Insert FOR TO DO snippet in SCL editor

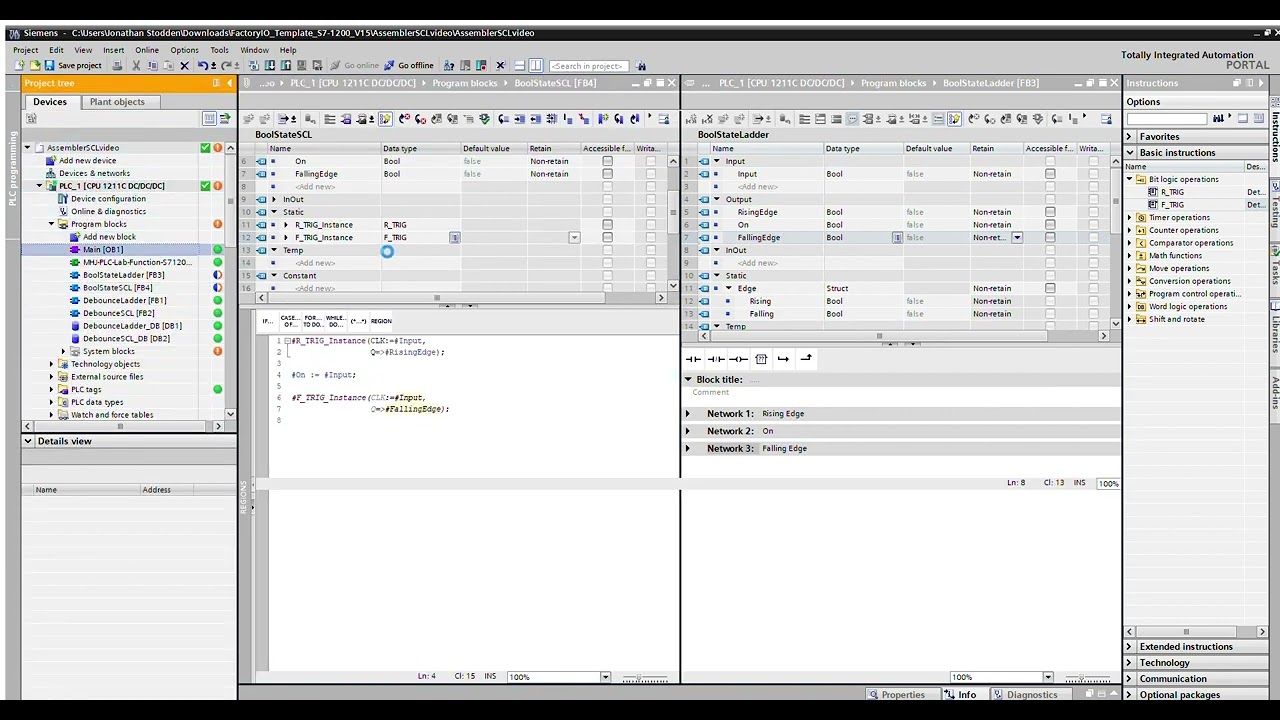(312, 321)
